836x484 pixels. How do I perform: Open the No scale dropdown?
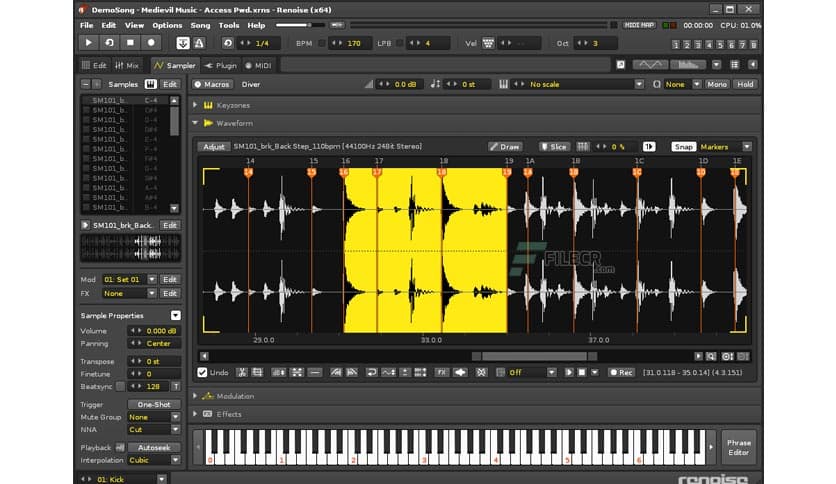(x=639, y=84)
